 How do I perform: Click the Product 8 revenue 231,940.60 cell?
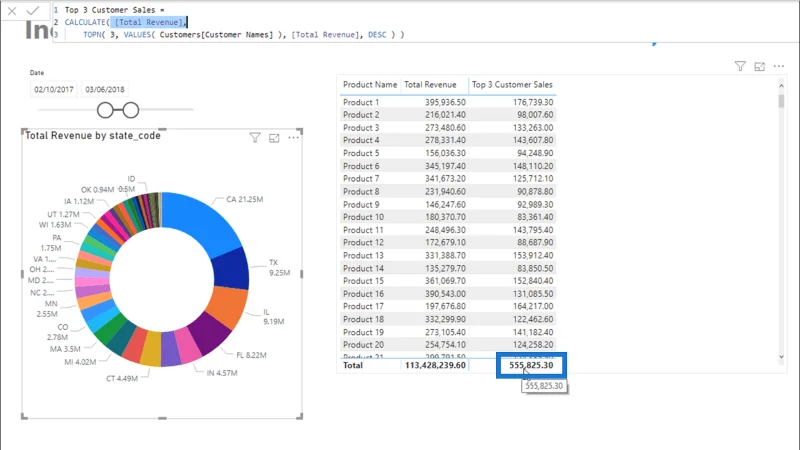pos(445,191)
